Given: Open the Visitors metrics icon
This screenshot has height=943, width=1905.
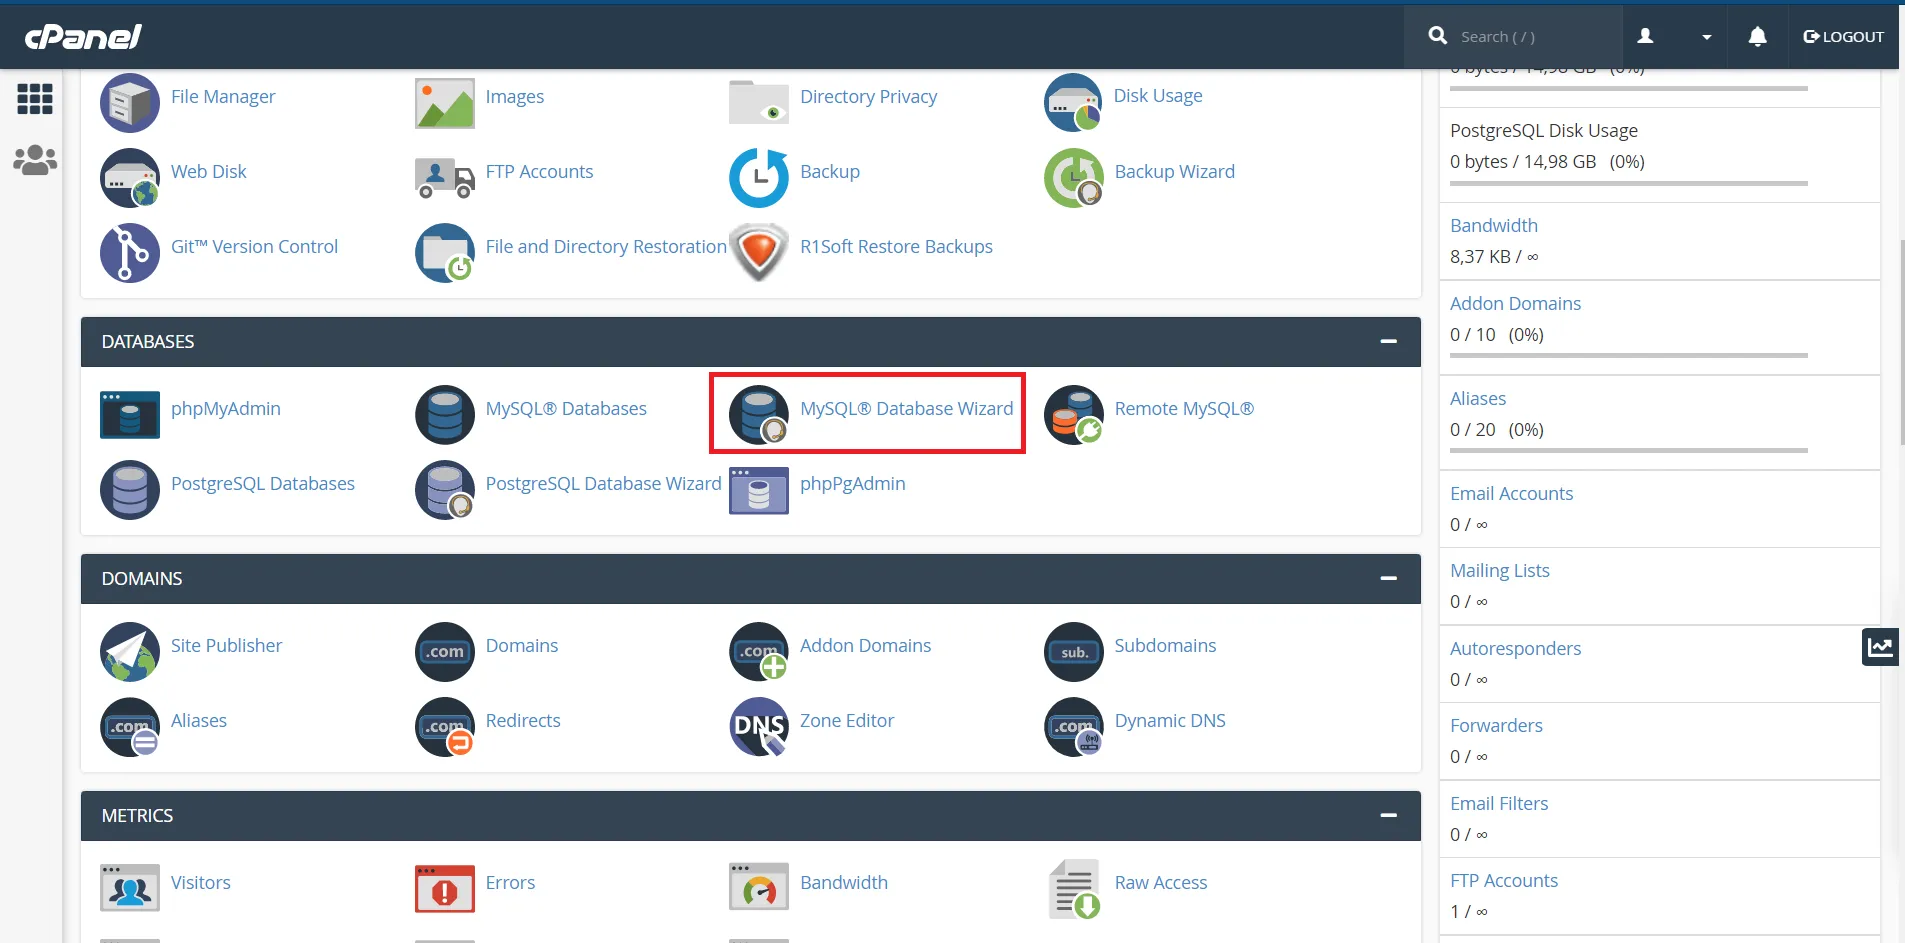Looking at the screenshot, I should click(130, 888).
